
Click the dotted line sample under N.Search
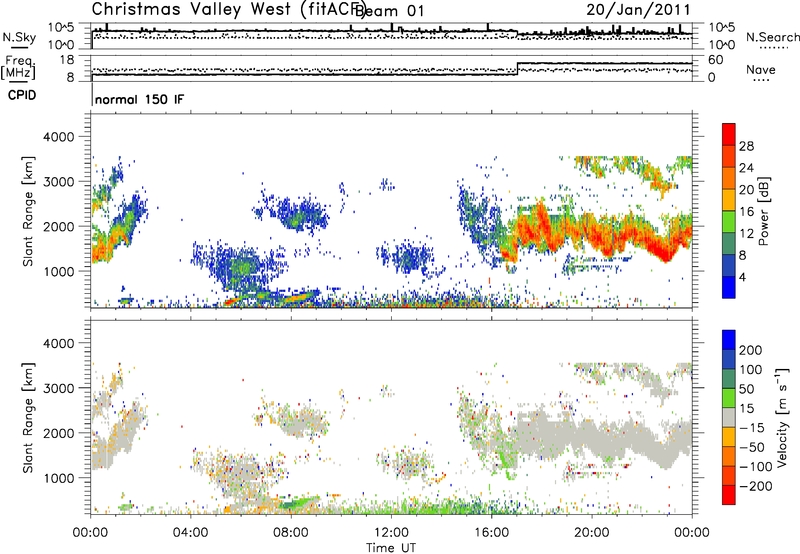tap(773, 48)
